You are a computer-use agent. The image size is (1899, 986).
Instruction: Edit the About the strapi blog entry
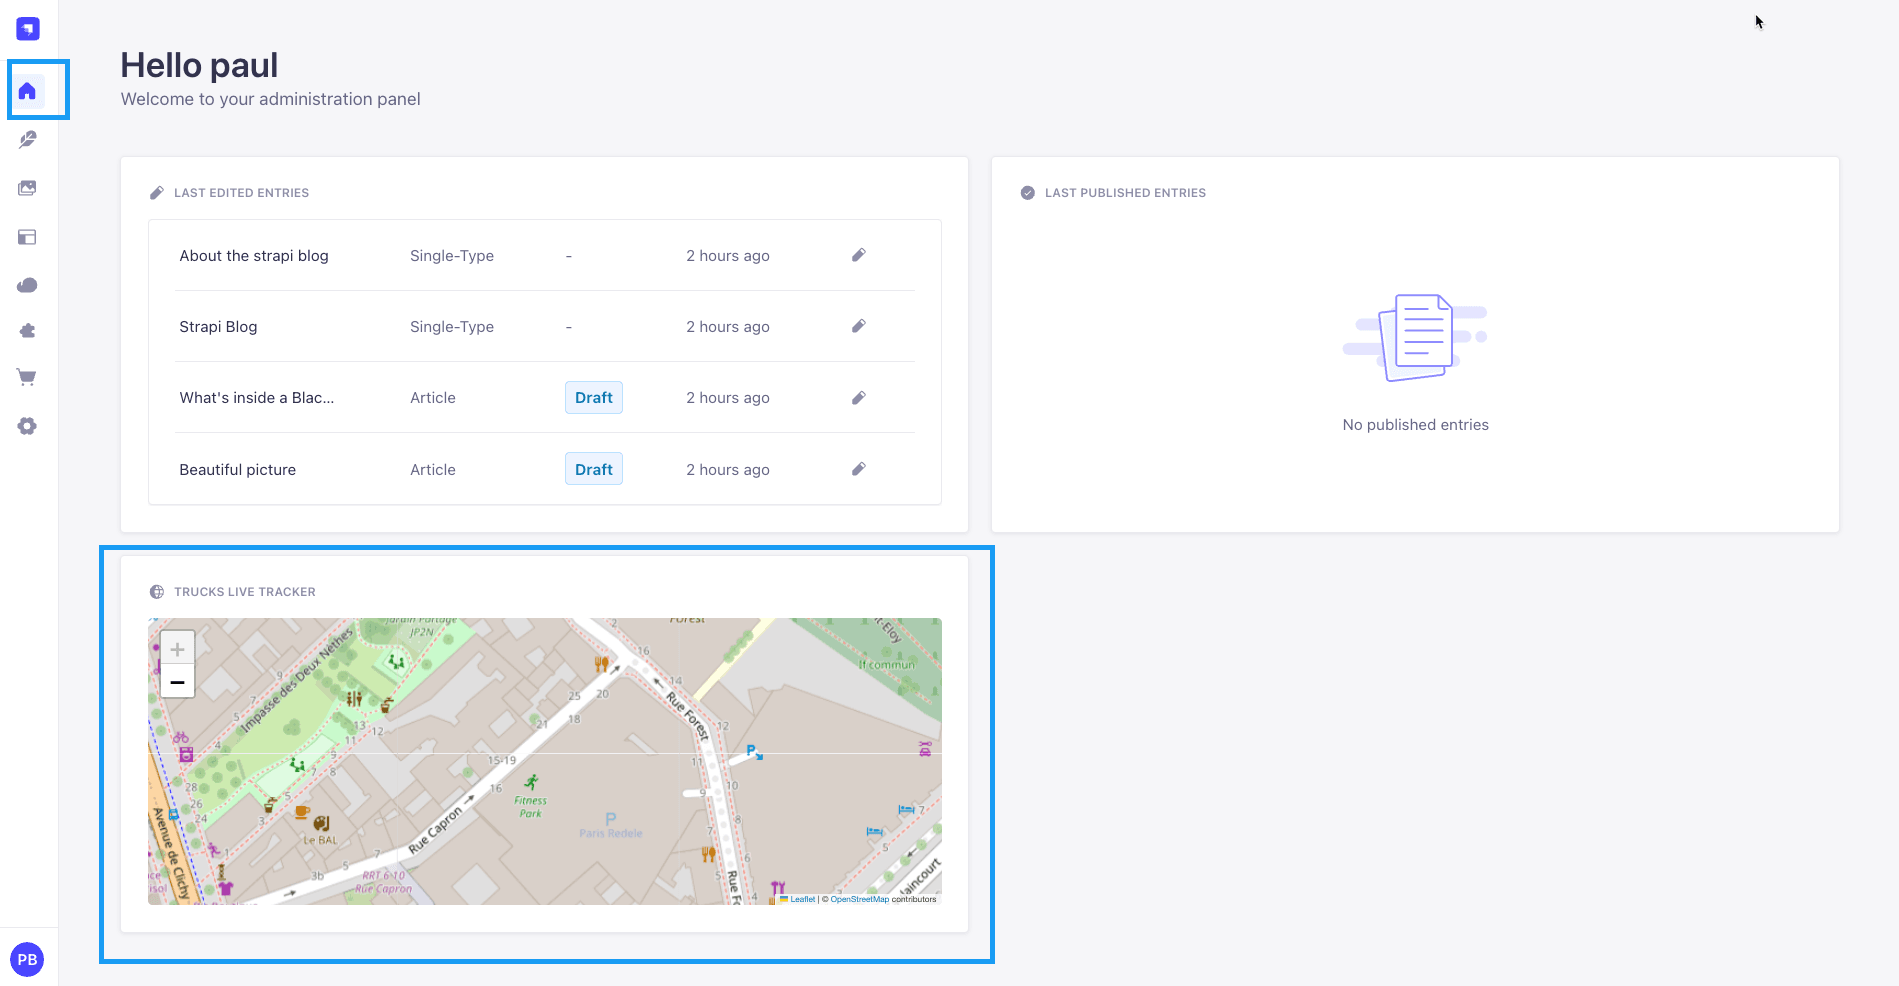858,255
